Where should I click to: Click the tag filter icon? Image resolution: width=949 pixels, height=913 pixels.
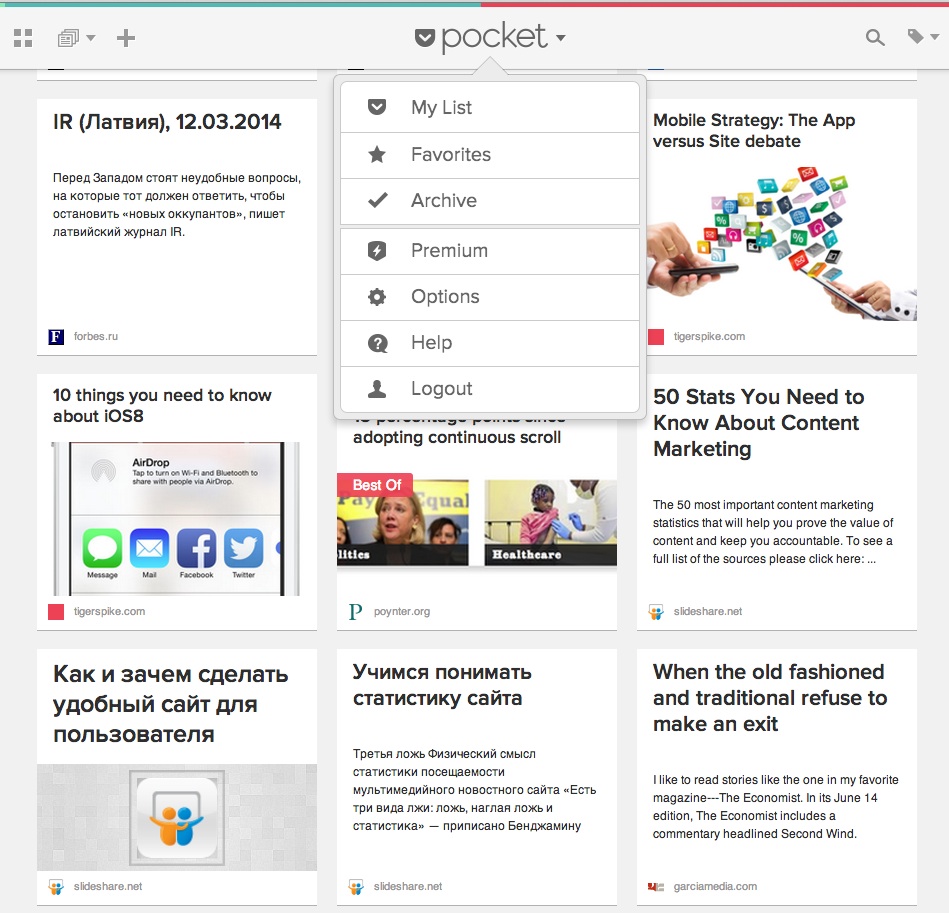pos(915,36)
